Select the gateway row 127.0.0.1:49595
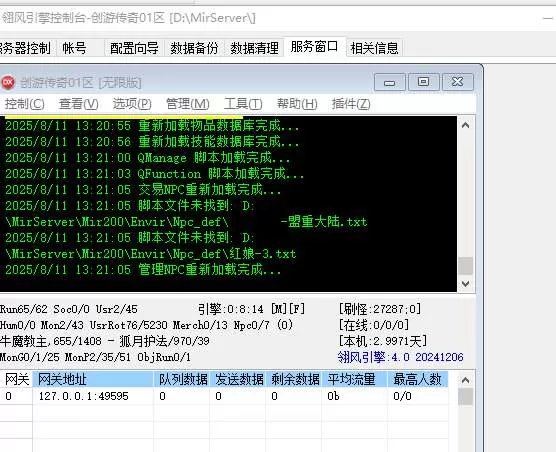The image size is (556, 452). point(224,396)
